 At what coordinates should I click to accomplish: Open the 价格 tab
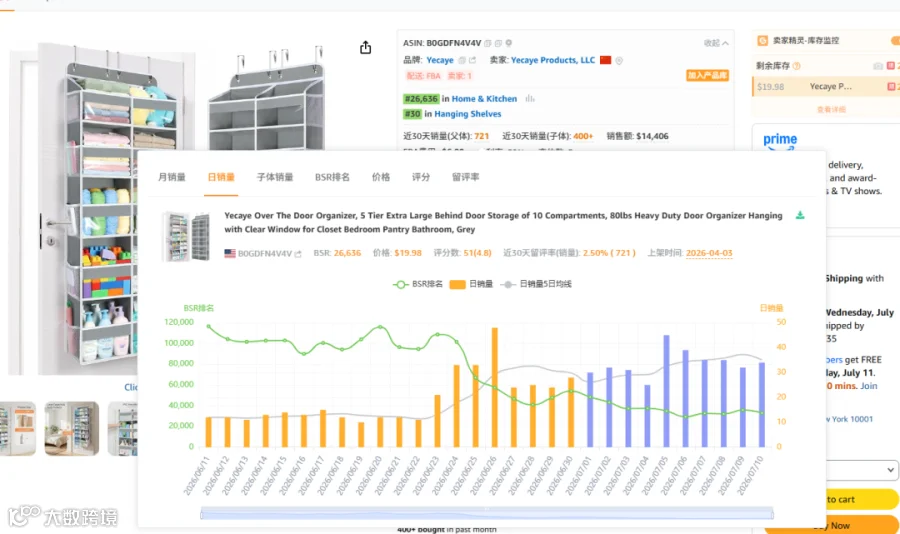(x=381, y=177)
